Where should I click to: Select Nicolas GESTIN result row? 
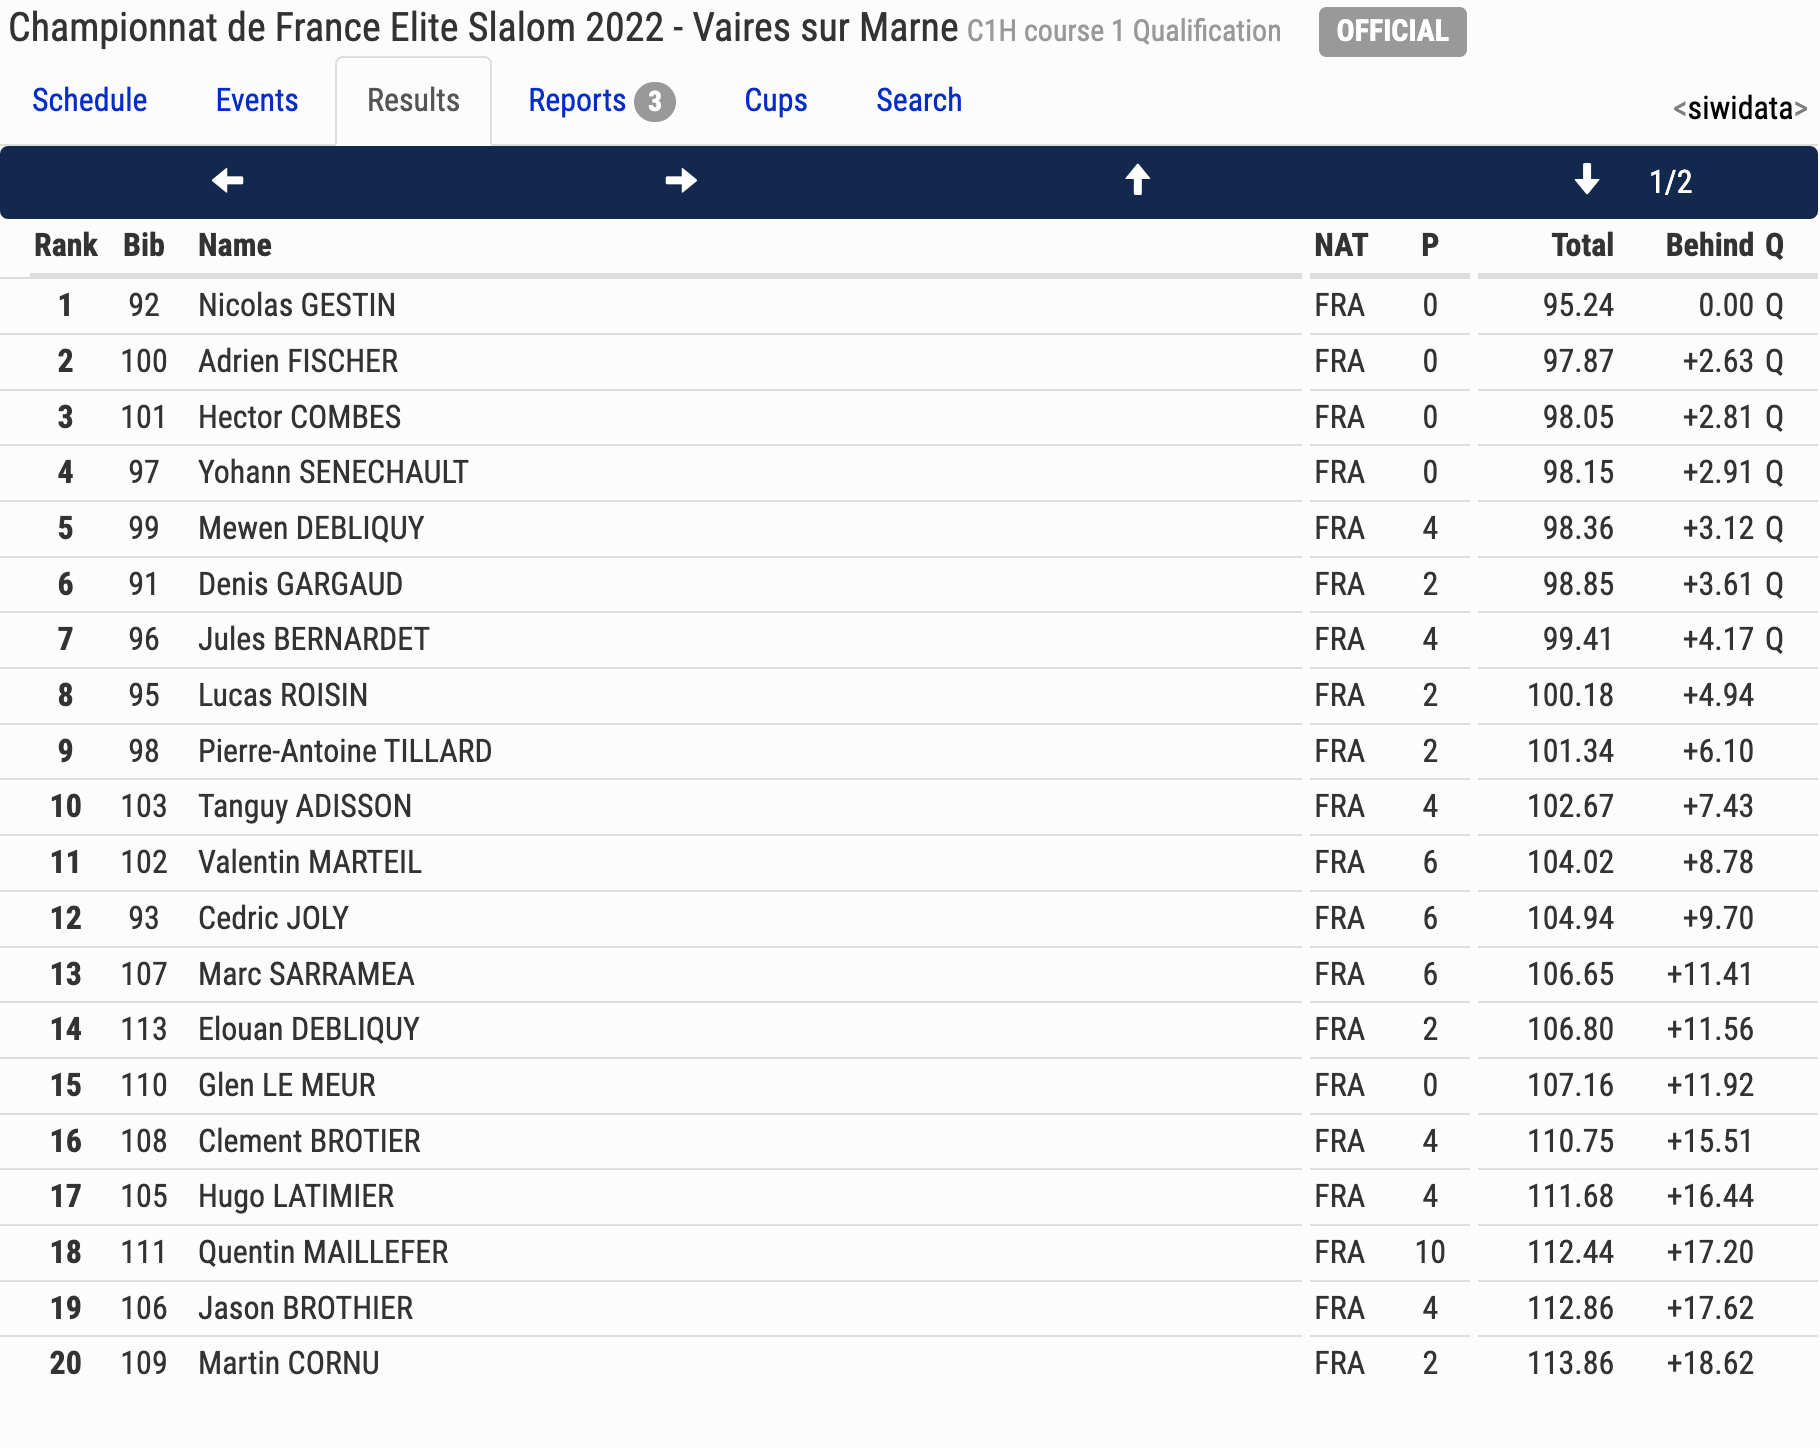click(909, 305)
